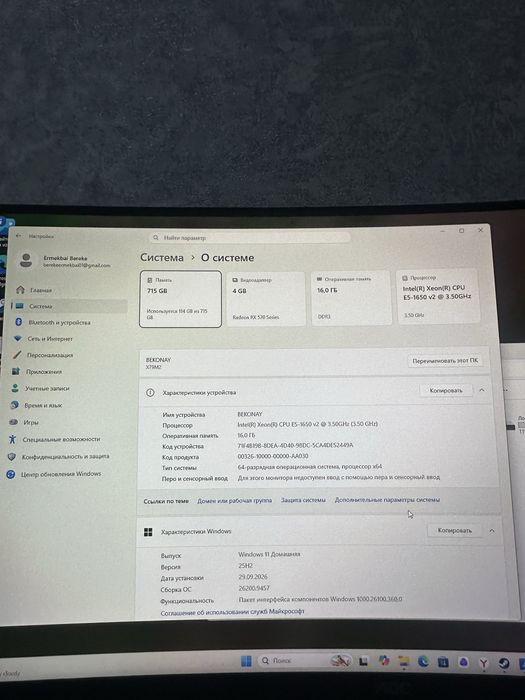Collapse Характеристики Windows section chevron
This screenshot has width=525, height=700.
click(x=492, y=530)
